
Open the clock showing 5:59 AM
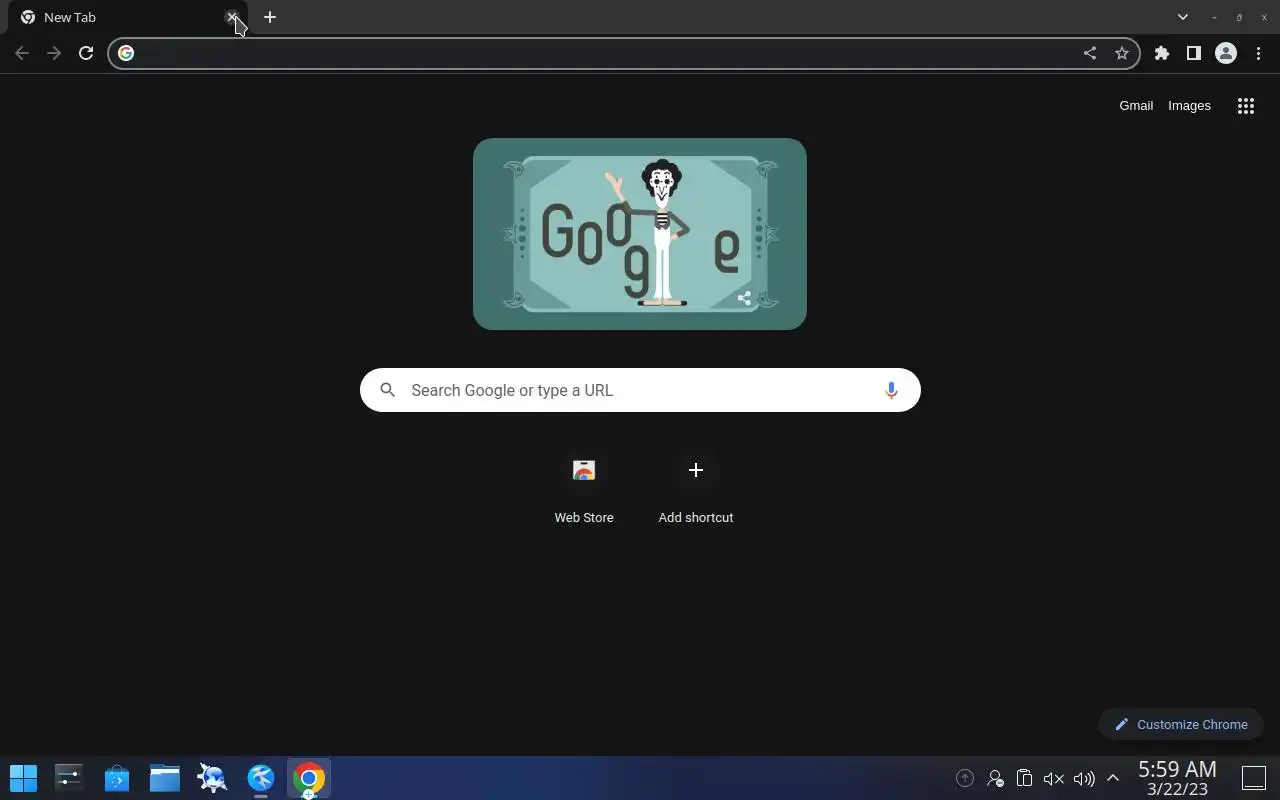pos(1177,778)
